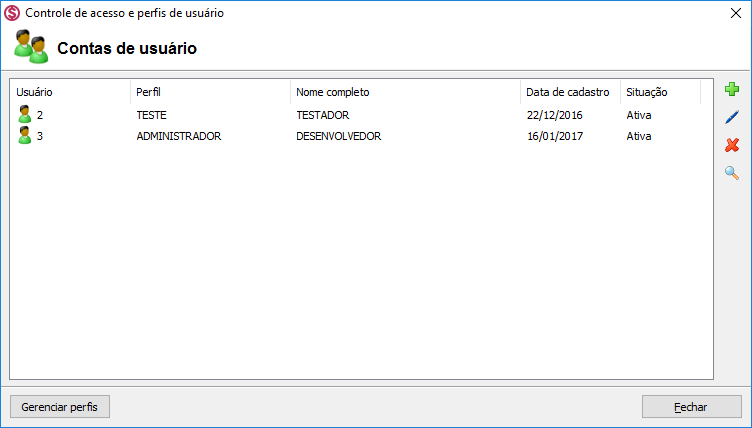This screenshot has width=752, height=428.
Task: Sort by the Situação column header
Action: (x=646, y=92)
